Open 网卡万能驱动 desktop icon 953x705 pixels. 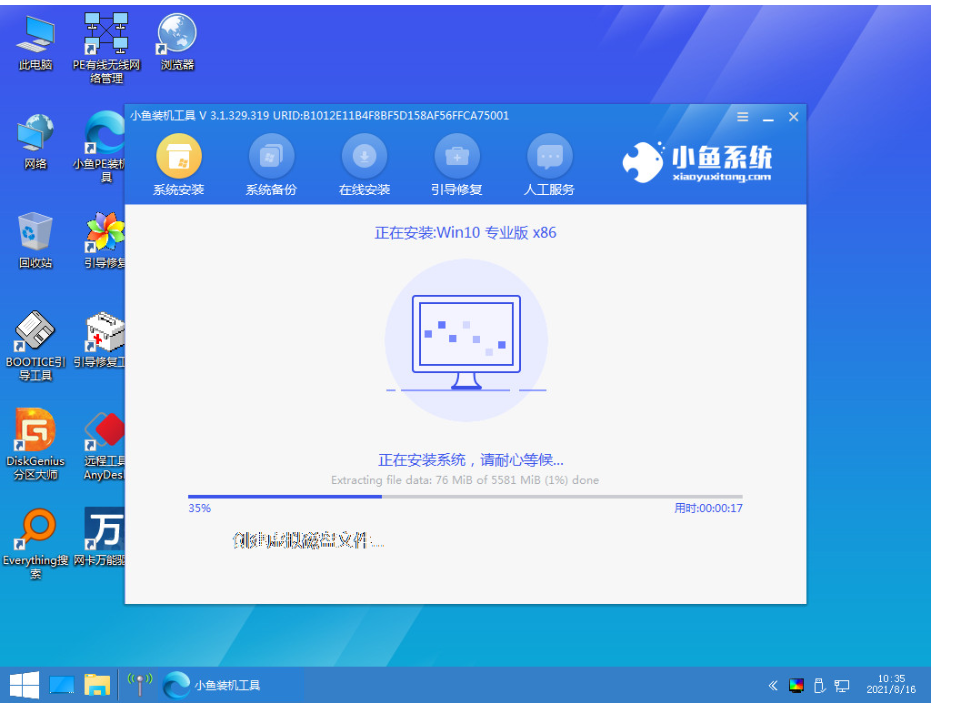[x=100, y=538]
